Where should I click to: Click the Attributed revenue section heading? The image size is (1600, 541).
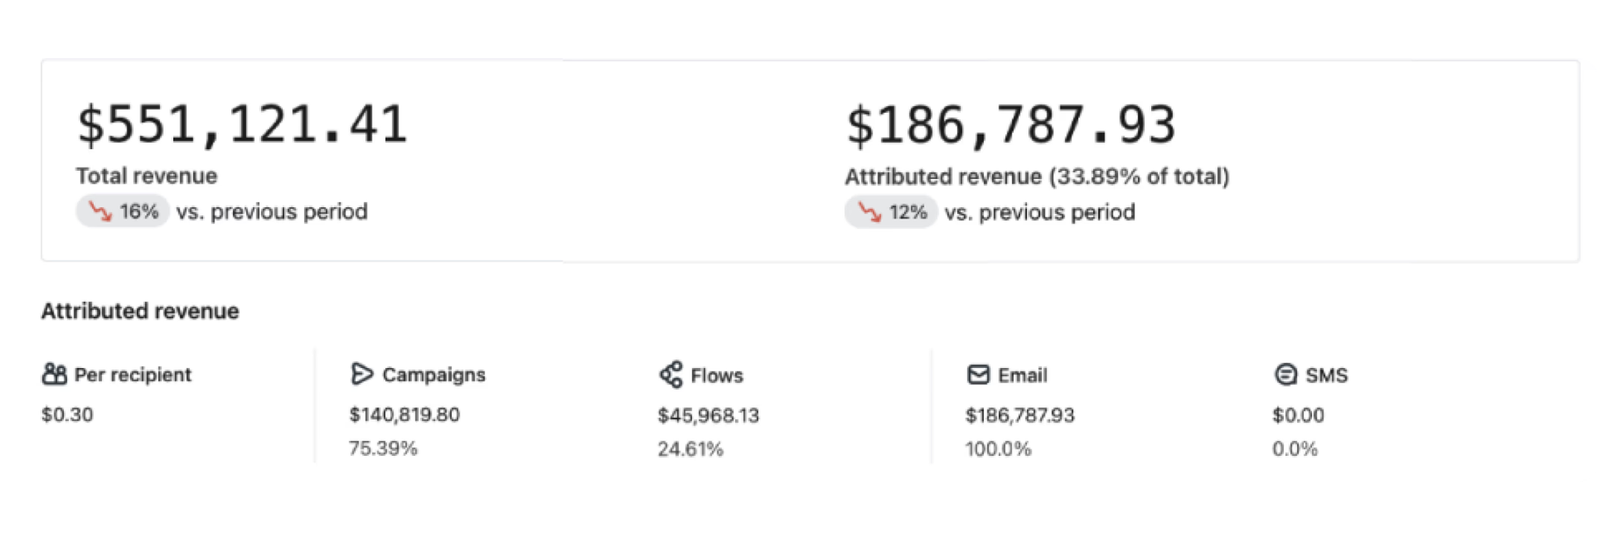[140, 311]
